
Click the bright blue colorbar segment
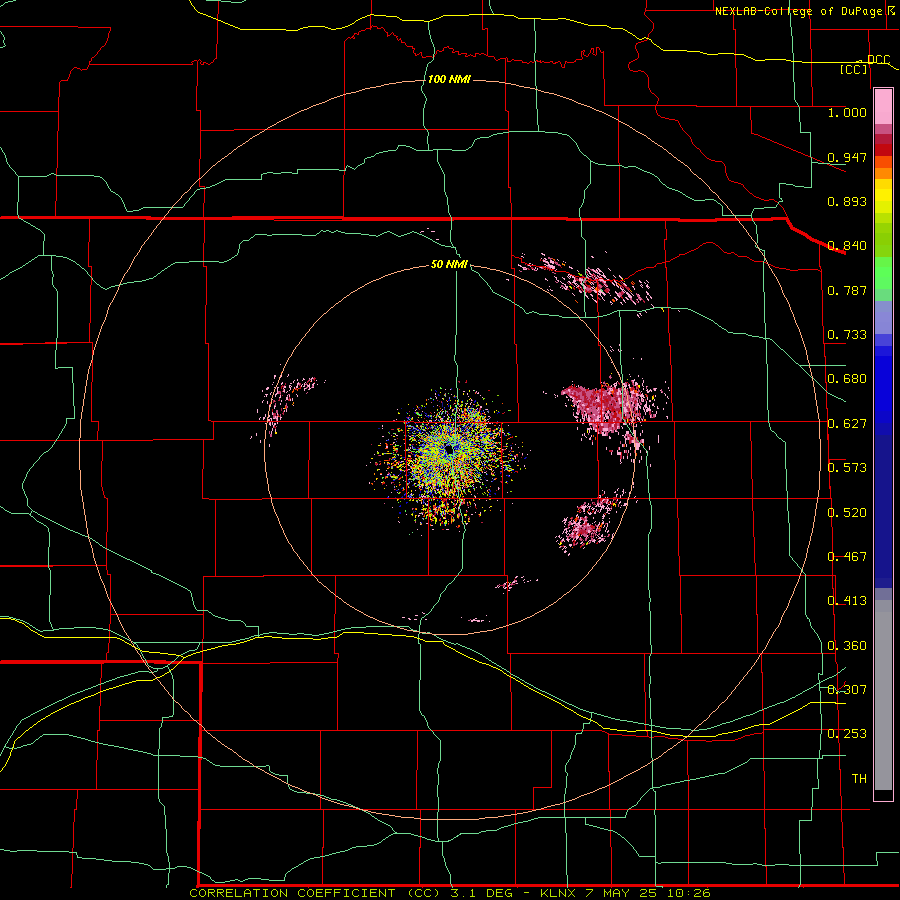pyautogui.click(x=883, y=390)
